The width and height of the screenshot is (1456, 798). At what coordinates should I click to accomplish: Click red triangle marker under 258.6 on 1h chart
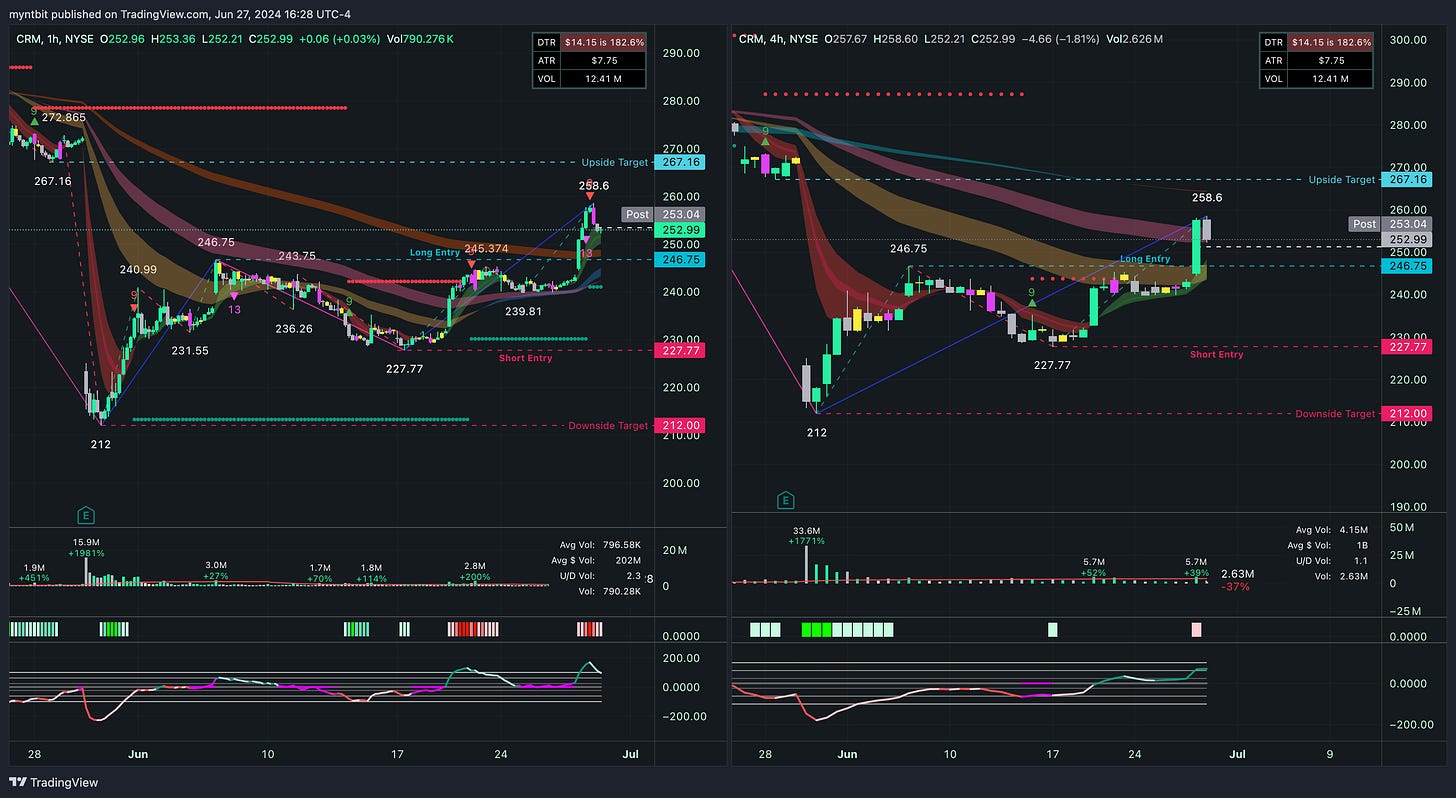click(590, 197)
